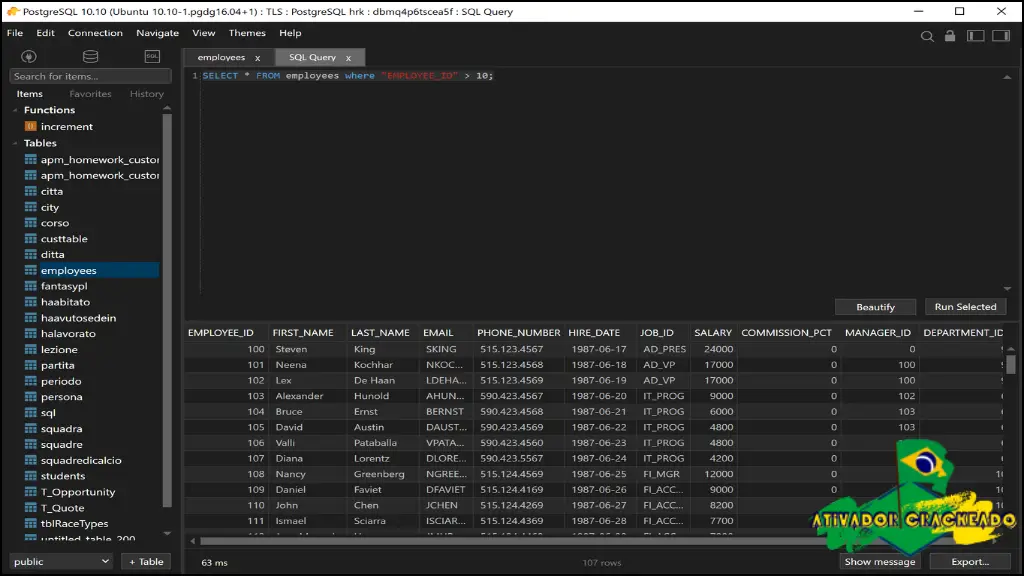Select the haavutosedein table
1024x576 pixels.
[78, 318]
